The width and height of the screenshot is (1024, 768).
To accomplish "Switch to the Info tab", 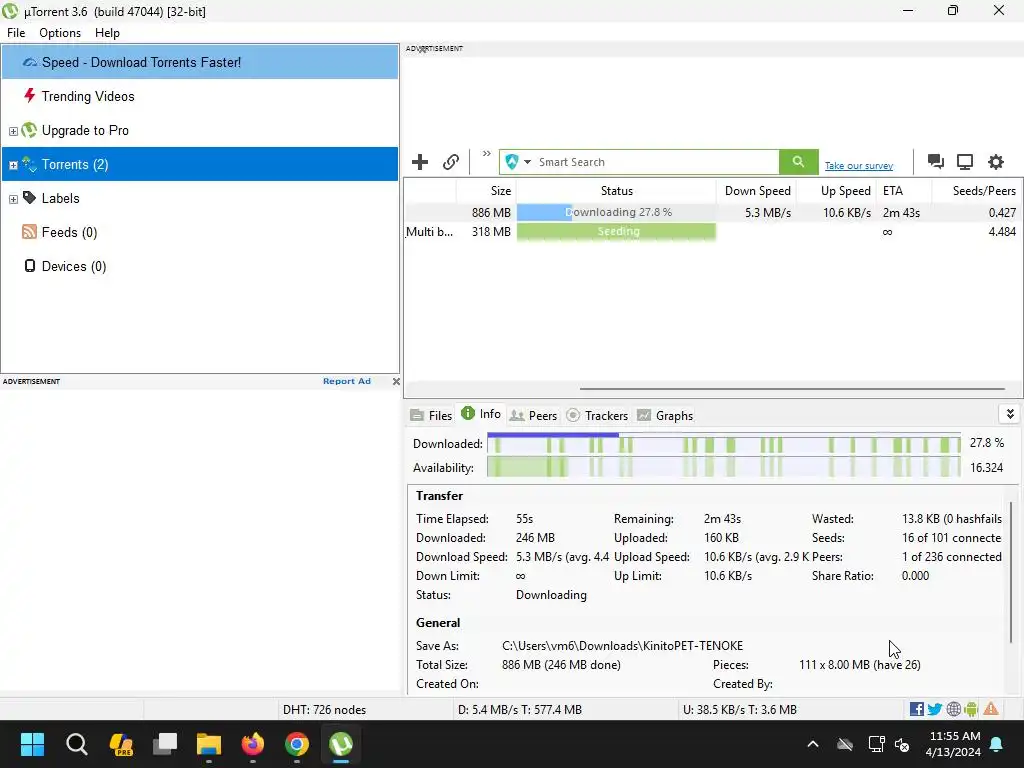I will click(481, 414).
